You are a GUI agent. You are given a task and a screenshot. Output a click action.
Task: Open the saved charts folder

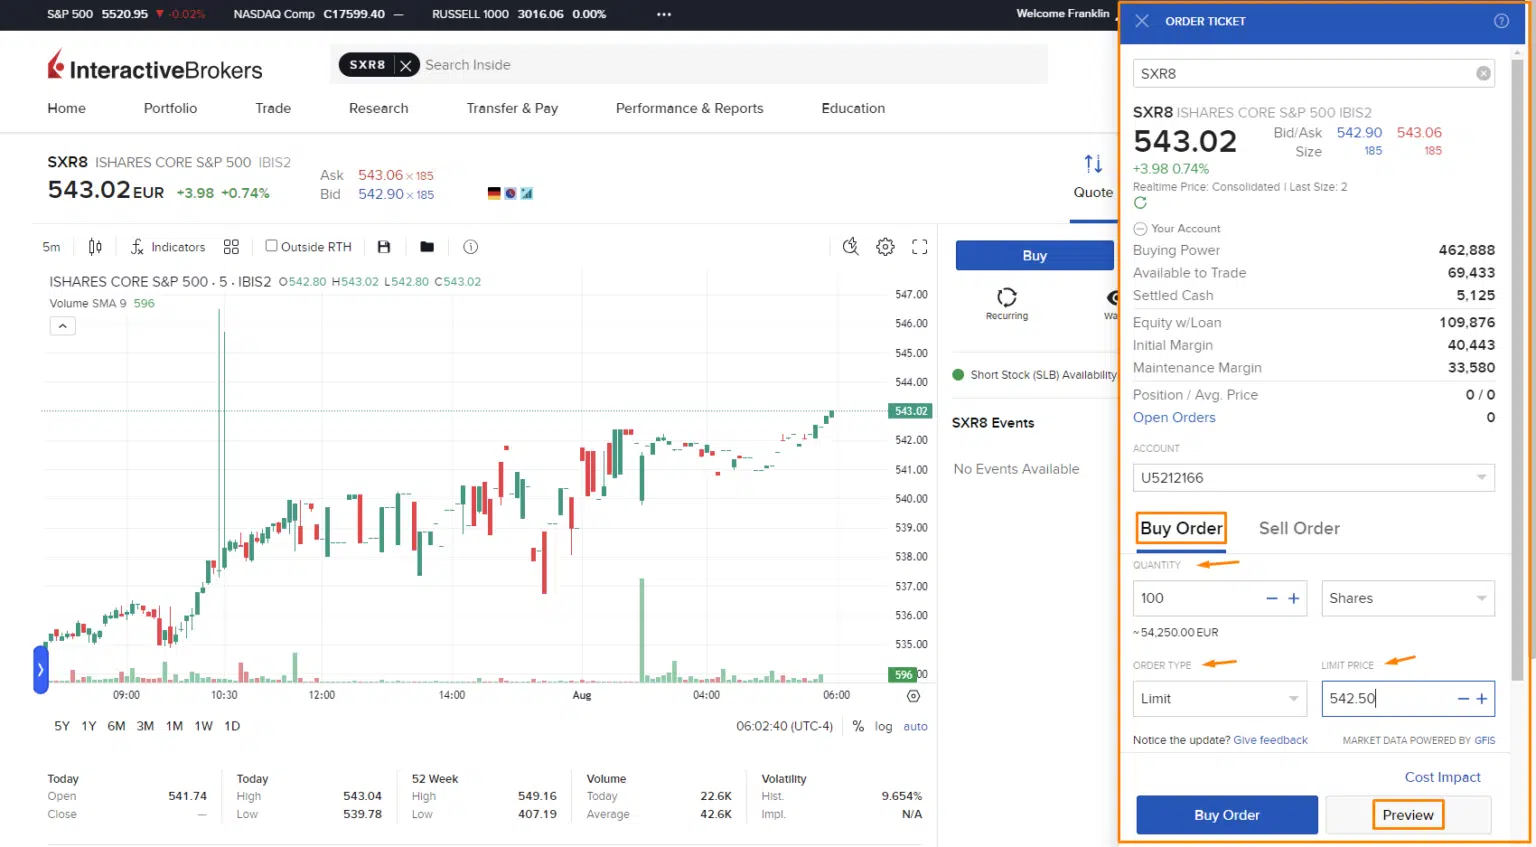(426, 246)
